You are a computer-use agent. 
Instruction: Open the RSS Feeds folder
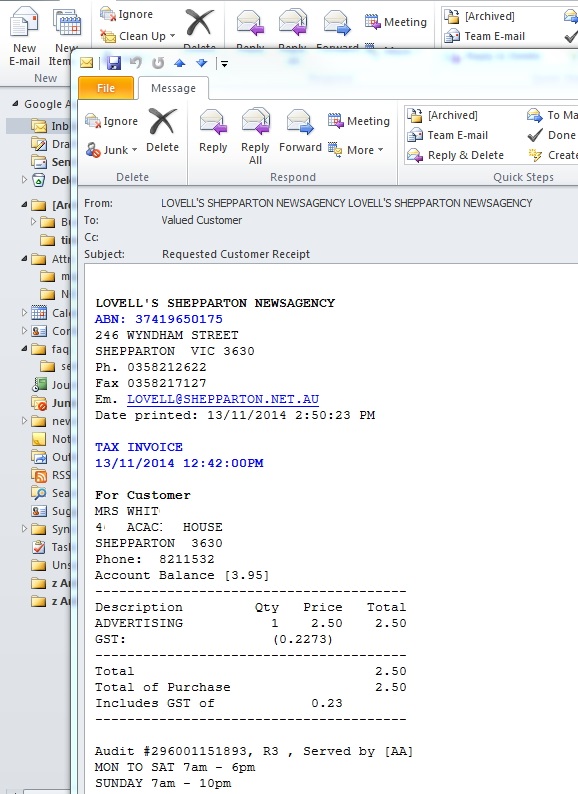[x=50, y=475]
